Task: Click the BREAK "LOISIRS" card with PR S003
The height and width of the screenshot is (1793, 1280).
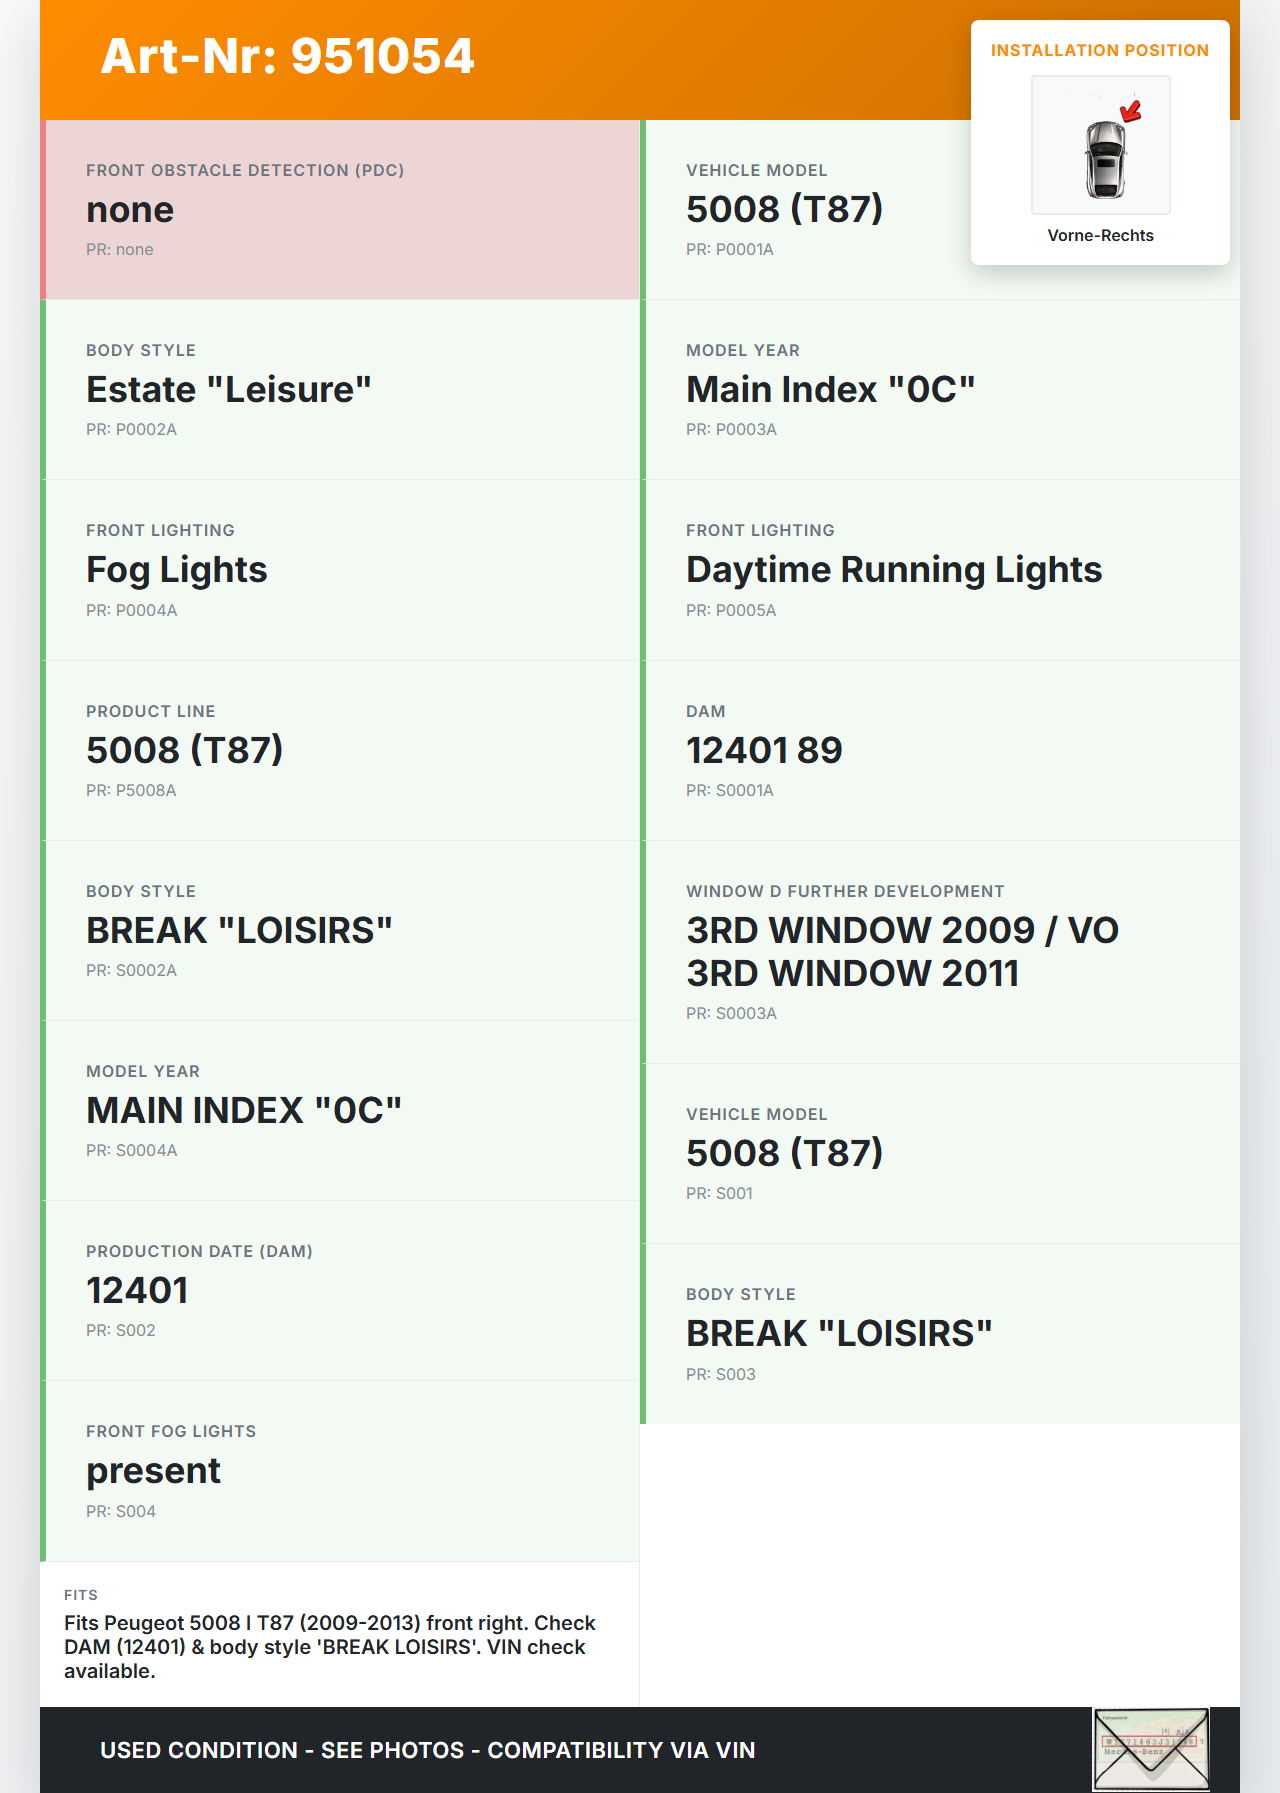Action: tap(940, 1334)
